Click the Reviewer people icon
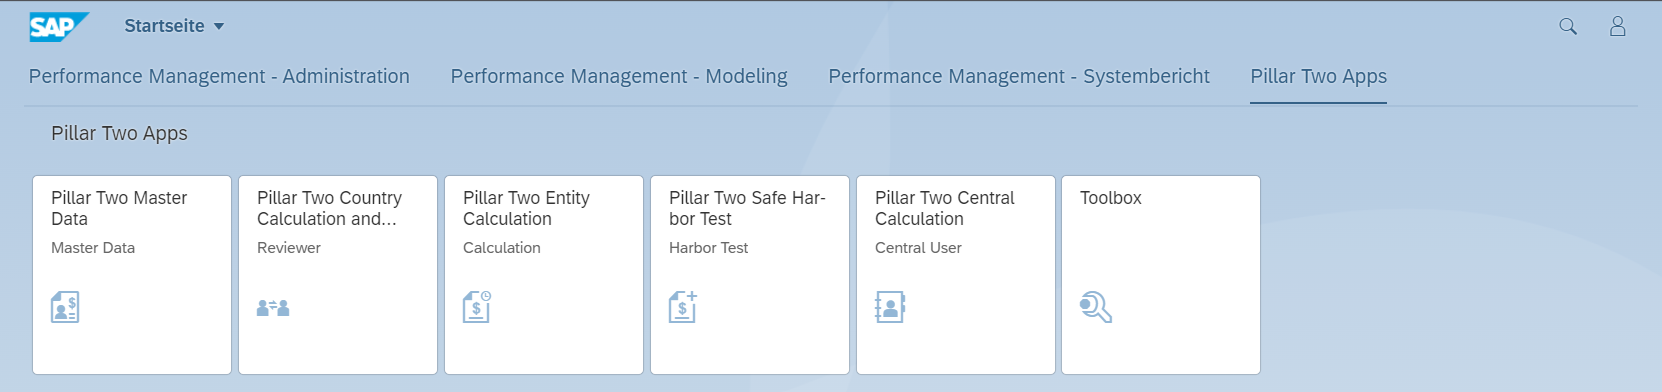The height and width of the screenshot is (392, 1662). click(x=273, y=308)
